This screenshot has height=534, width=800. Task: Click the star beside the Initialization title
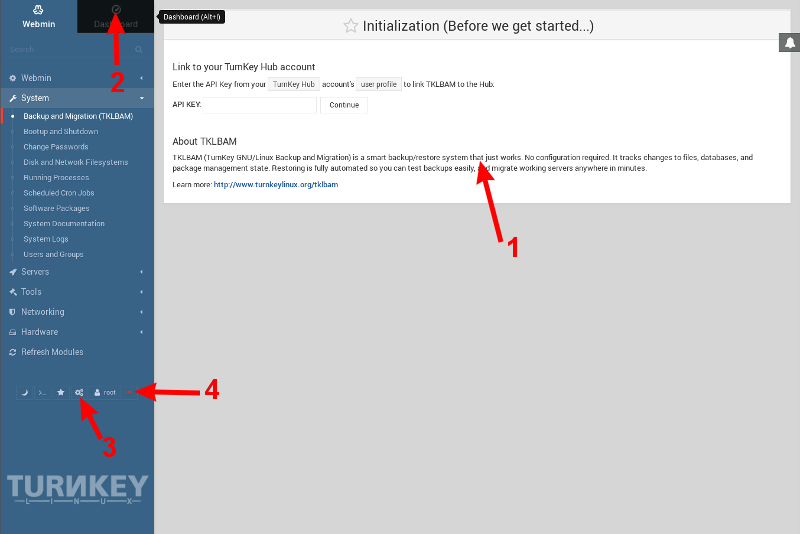tap(350, 27)
